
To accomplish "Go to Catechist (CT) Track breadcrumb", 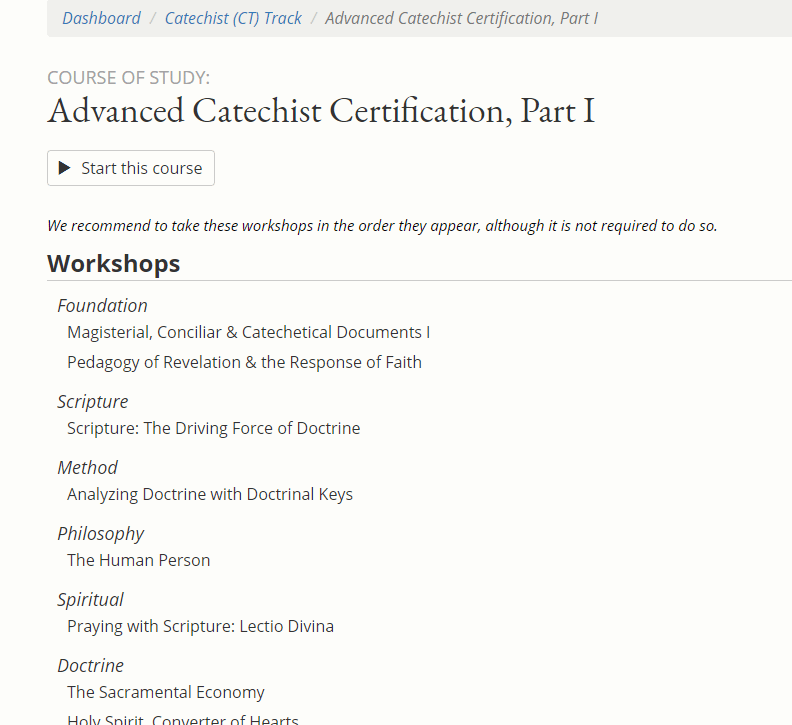I will [x=233, y=18].
